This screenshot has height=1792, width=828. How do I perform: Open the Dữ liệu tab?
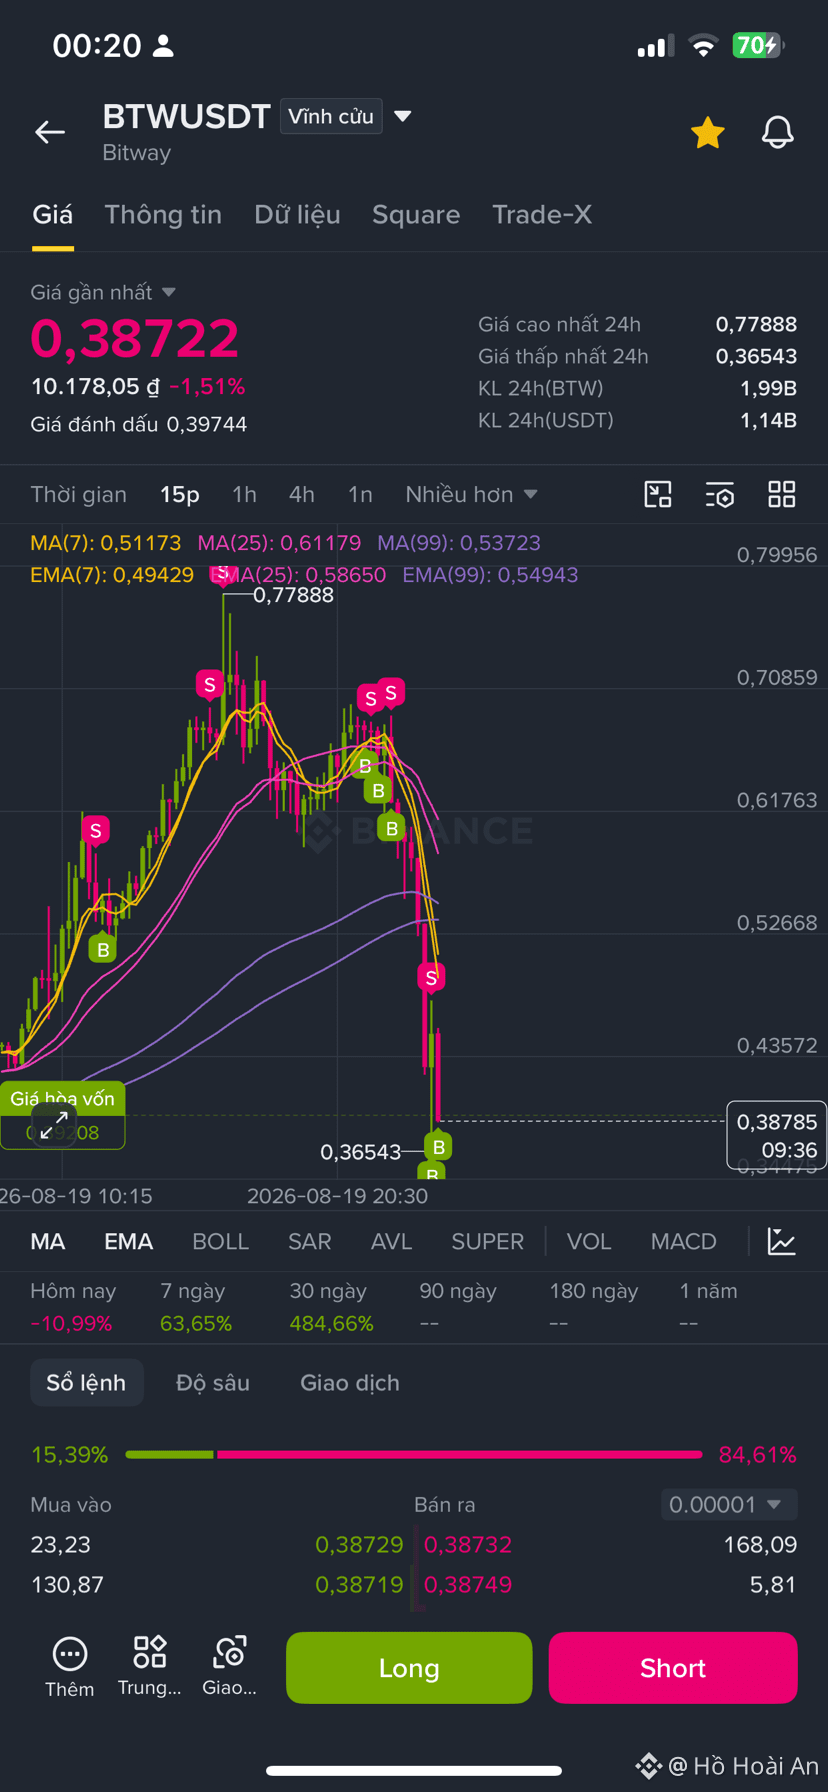[297, 214]
